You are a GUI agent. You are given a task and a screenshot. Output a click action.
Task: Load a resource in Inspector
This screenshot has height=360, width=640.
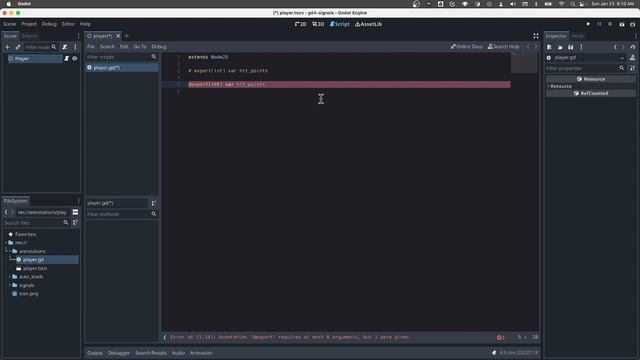(x=560, y=47)
